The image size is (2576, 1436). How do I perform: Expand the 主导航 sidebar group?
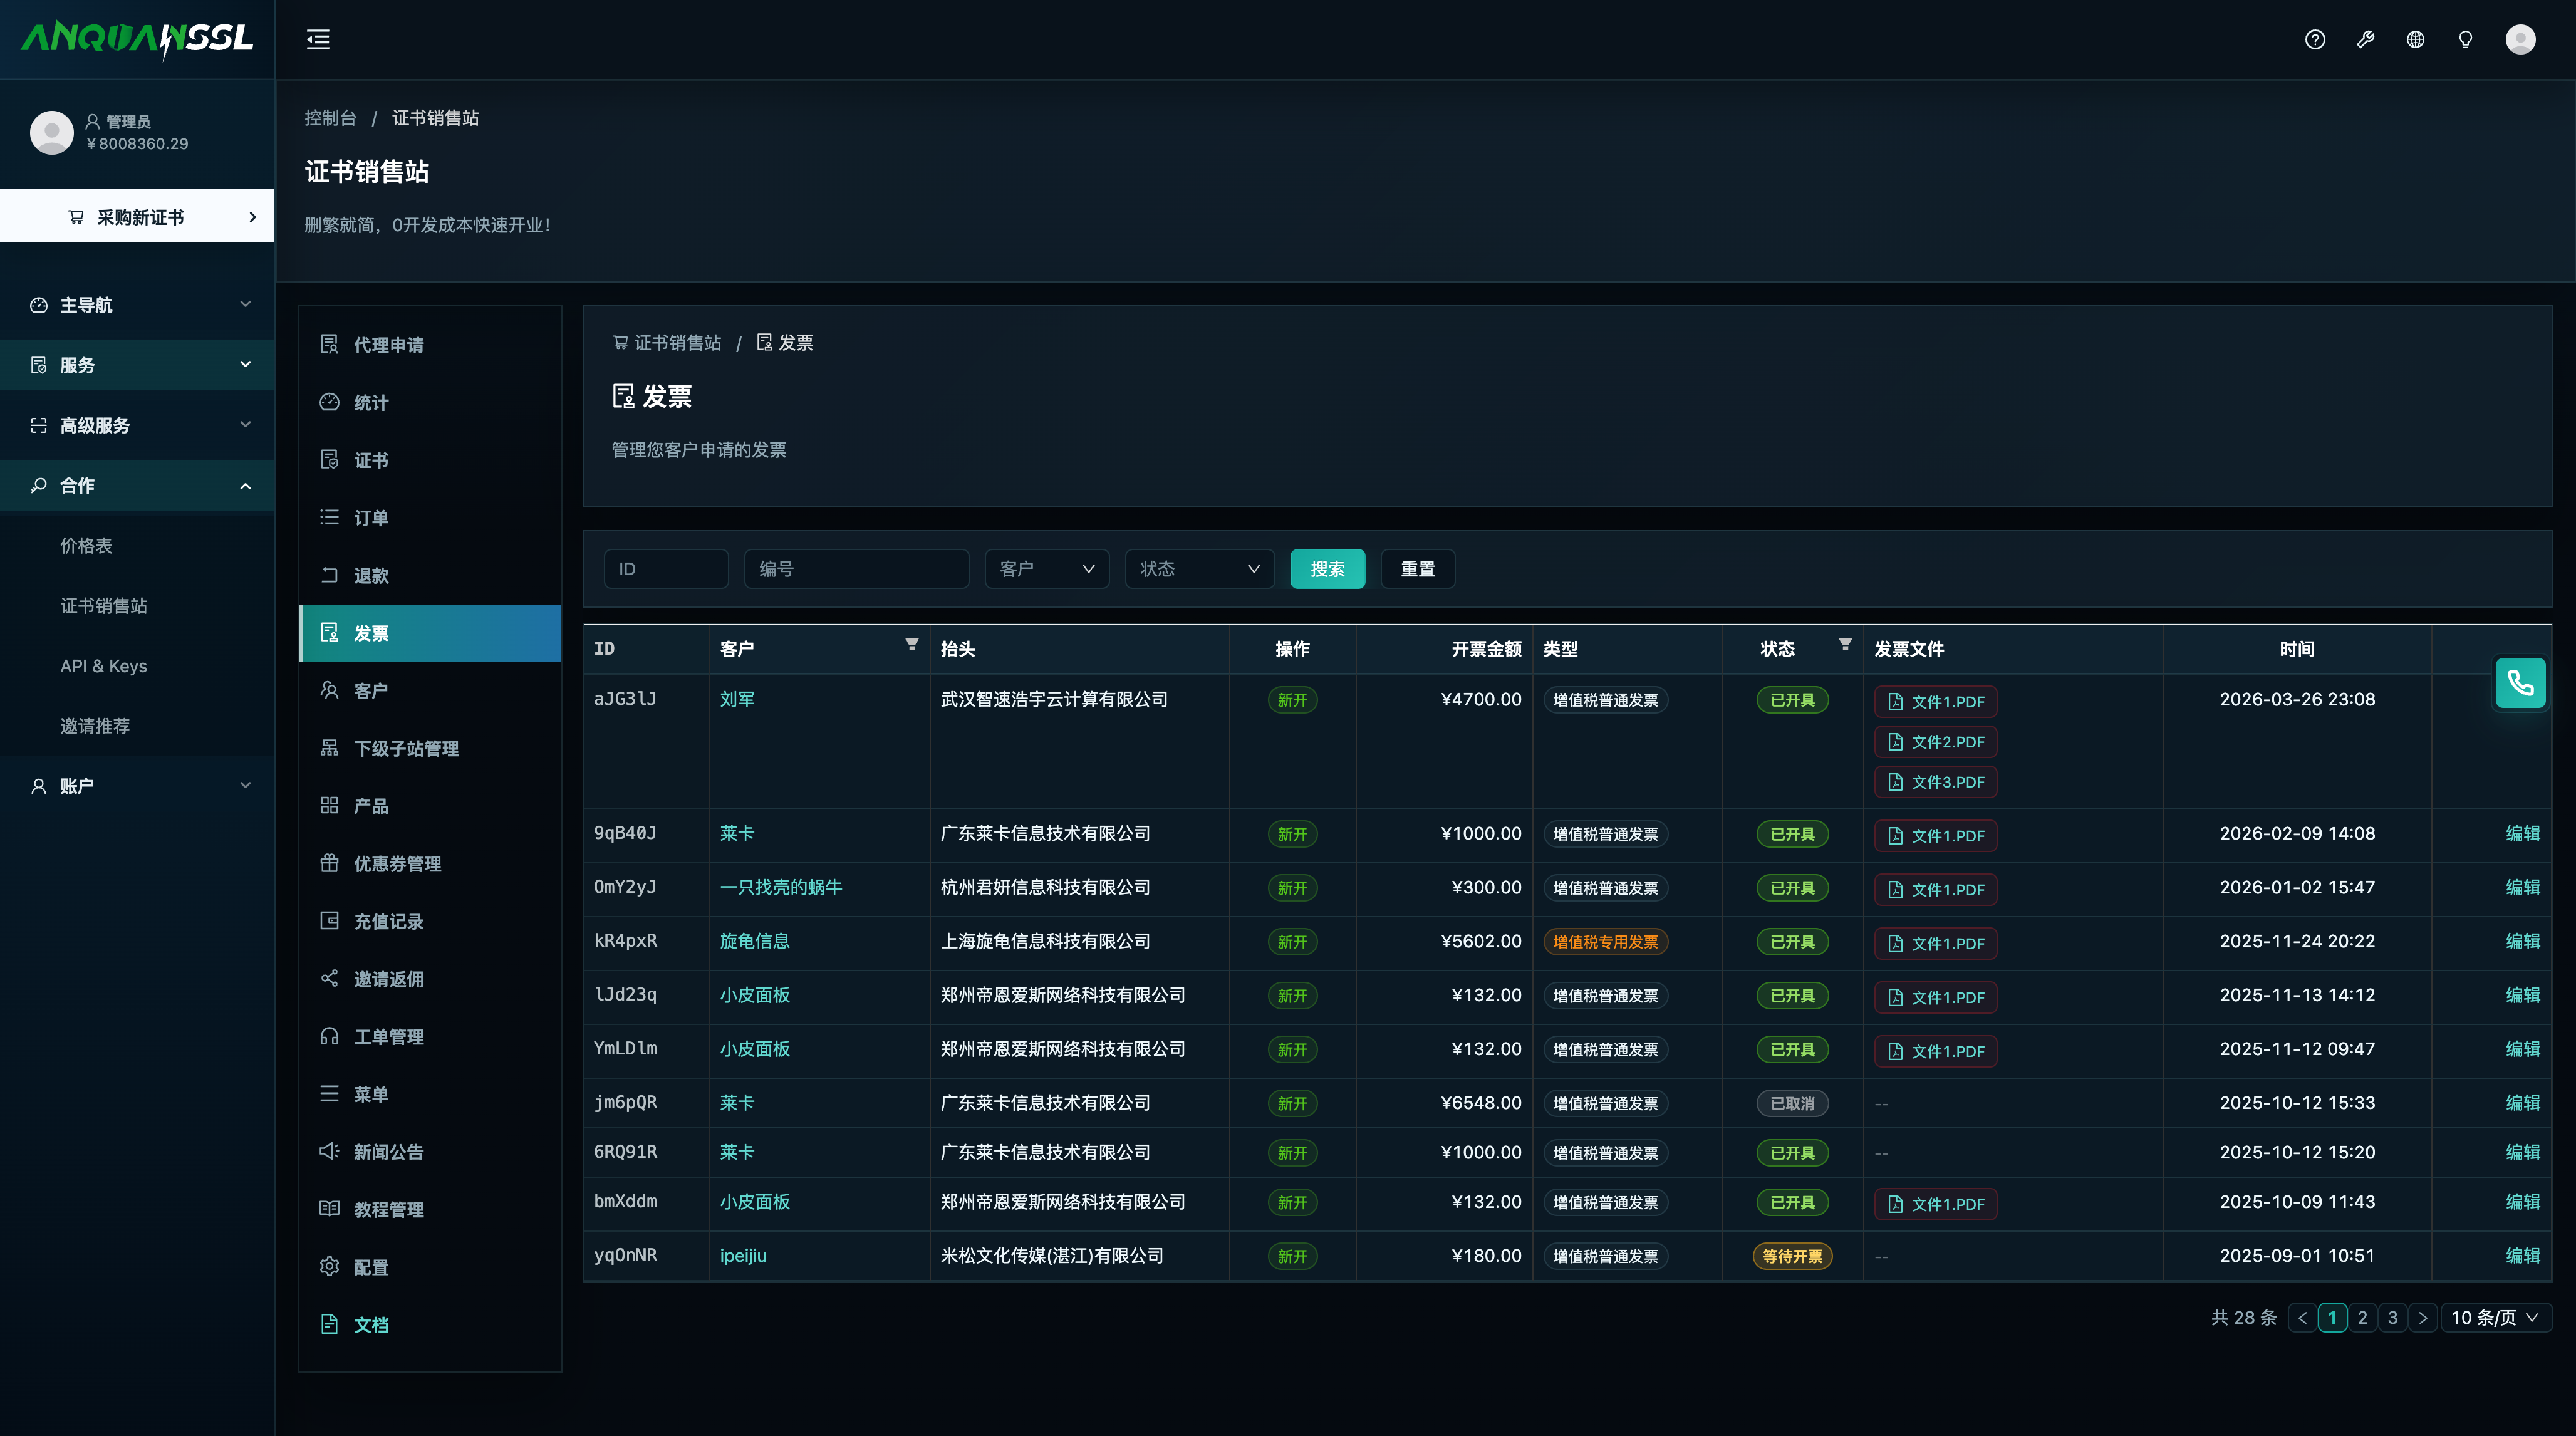point(137,305)
